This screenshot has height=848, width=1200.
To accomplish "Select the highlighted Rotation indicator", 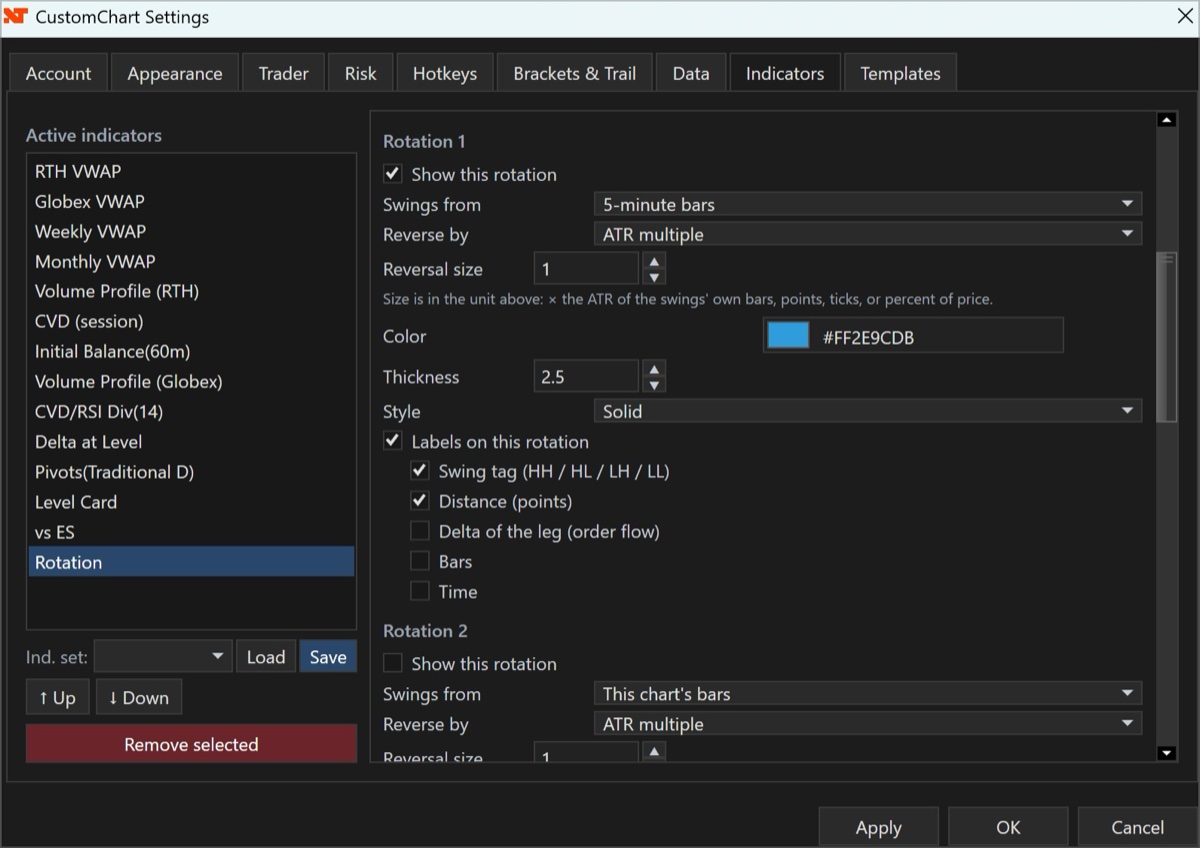I will tap(191, 561).
